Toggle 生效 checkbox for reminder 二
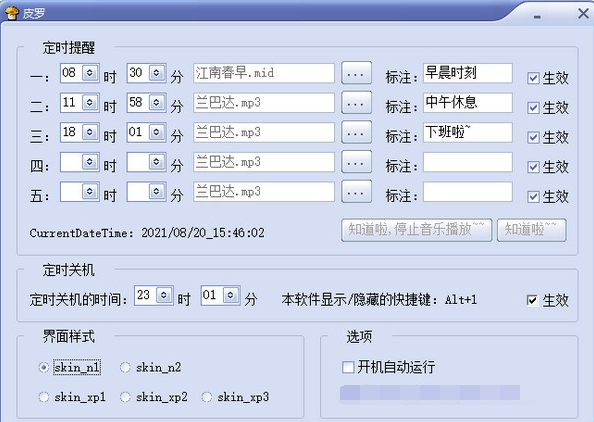Viewport: 594px width, 422px height. [x=533, y=108]
